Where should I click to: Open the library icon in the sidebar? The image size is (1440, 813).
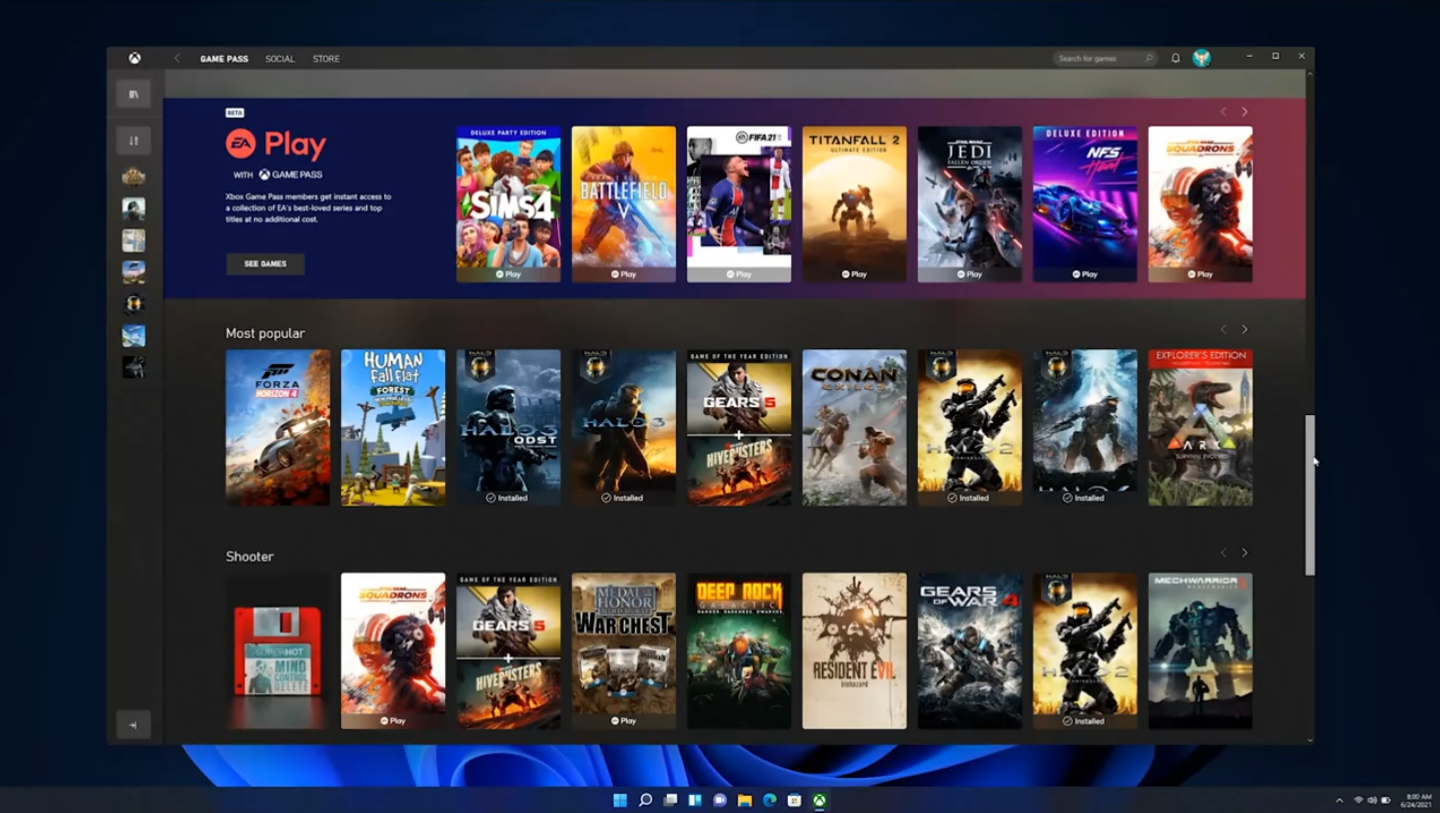[x=133, y=94]
